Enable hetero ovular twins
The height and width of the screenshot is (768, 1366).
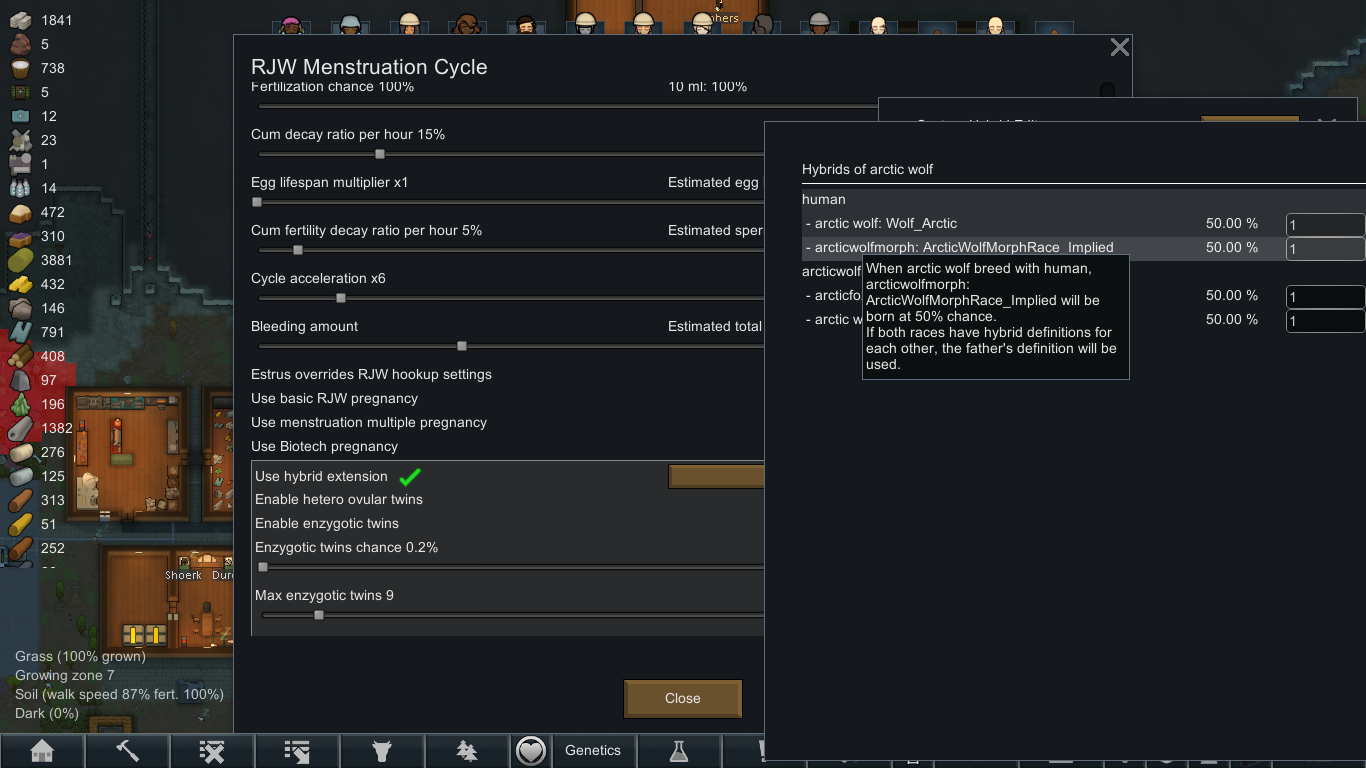tap(339, 499)
